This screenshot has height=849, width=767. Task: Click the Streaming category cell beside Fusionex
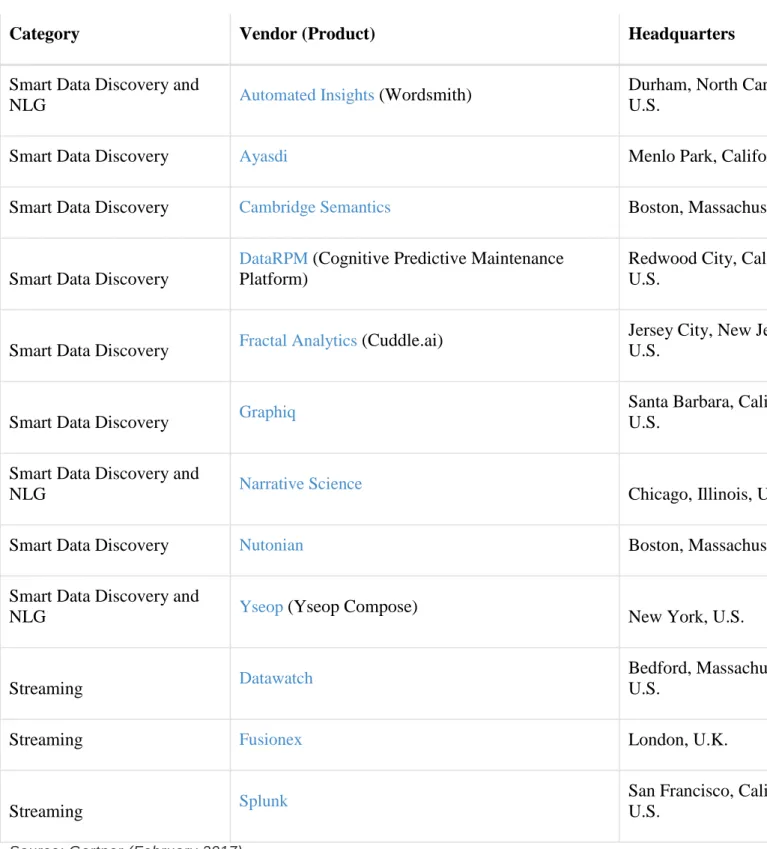tap(46, 740)
